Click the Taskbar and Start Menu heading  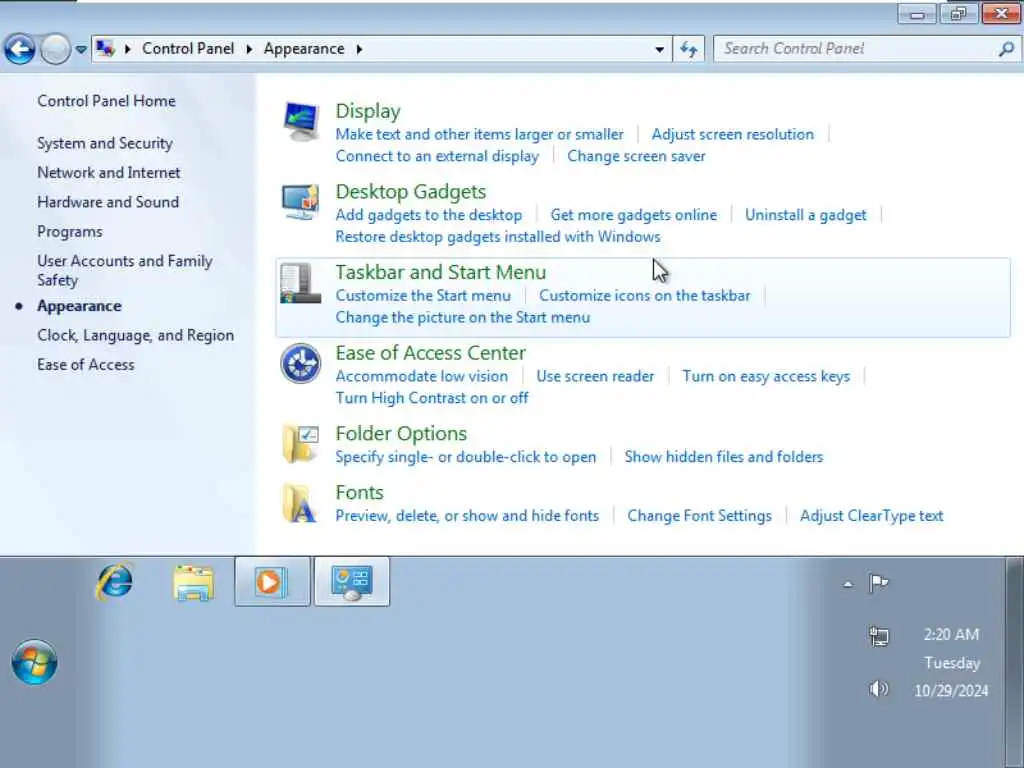pyautogui.click(x=441, y=272)
